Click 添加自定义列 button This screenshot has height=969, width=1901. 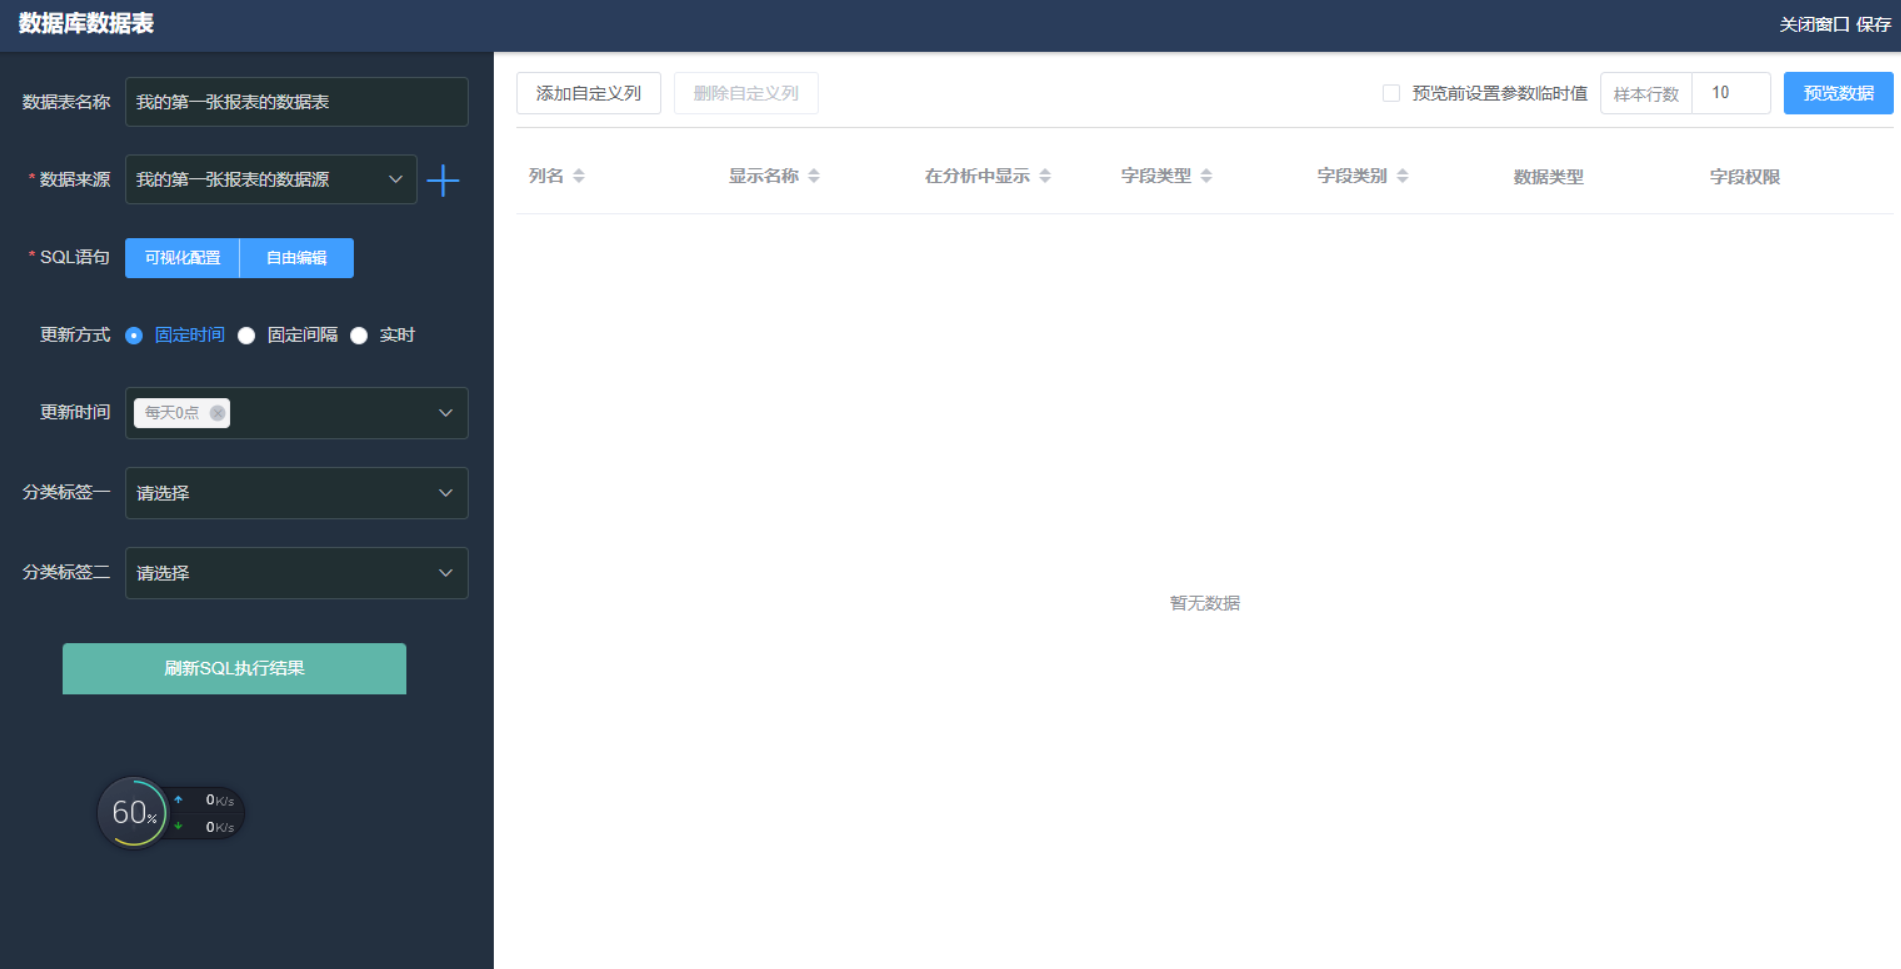pos(589,93)
